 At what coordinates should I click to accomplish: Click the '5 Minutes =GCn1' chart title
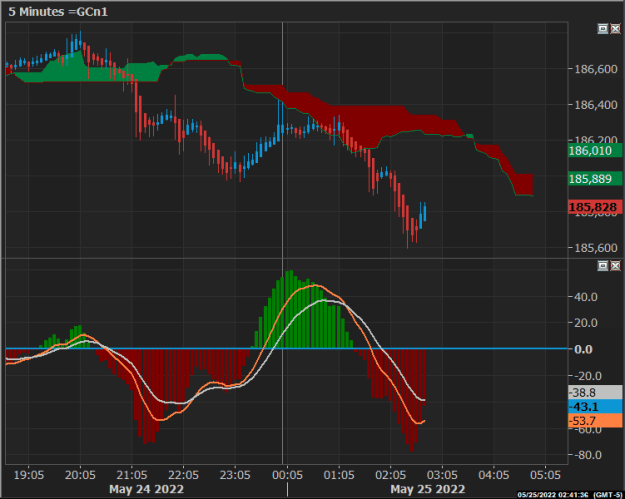tap(58, 12)
